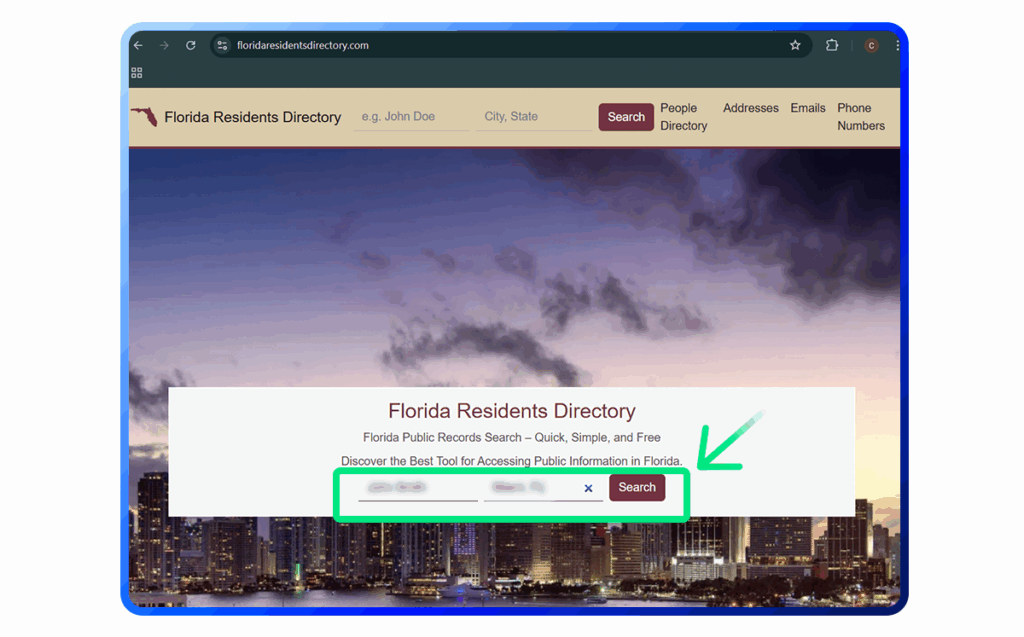Image resolution: width=1024 pixels, height=637 pixels.
Task: Click the header 'e.g. John Doe' name field
Action: [x=410, y=117]
